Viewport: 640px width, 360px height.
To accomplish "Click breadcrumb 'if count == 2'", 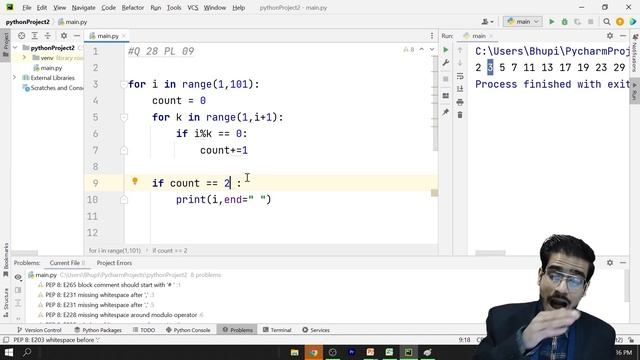I will (x=170, y=251).
